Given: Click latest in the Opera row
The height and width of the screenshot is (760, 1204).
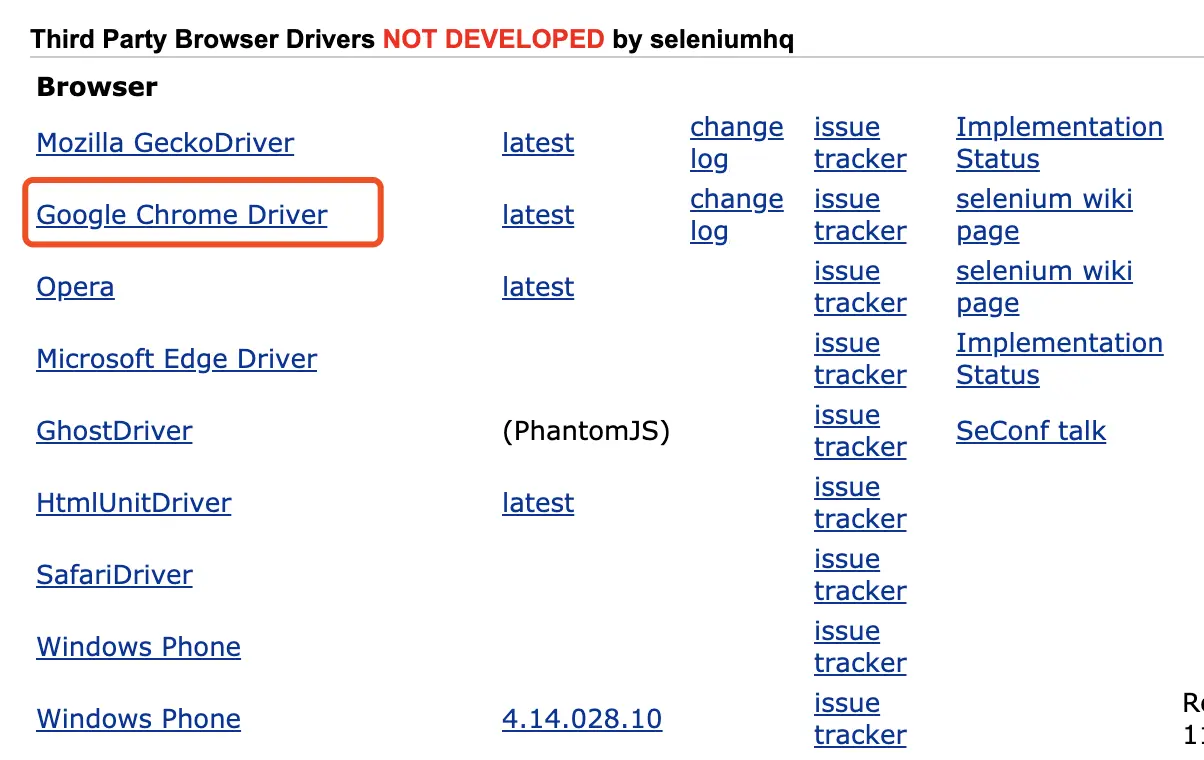Looking at the screenshot, I should point(538,287).
